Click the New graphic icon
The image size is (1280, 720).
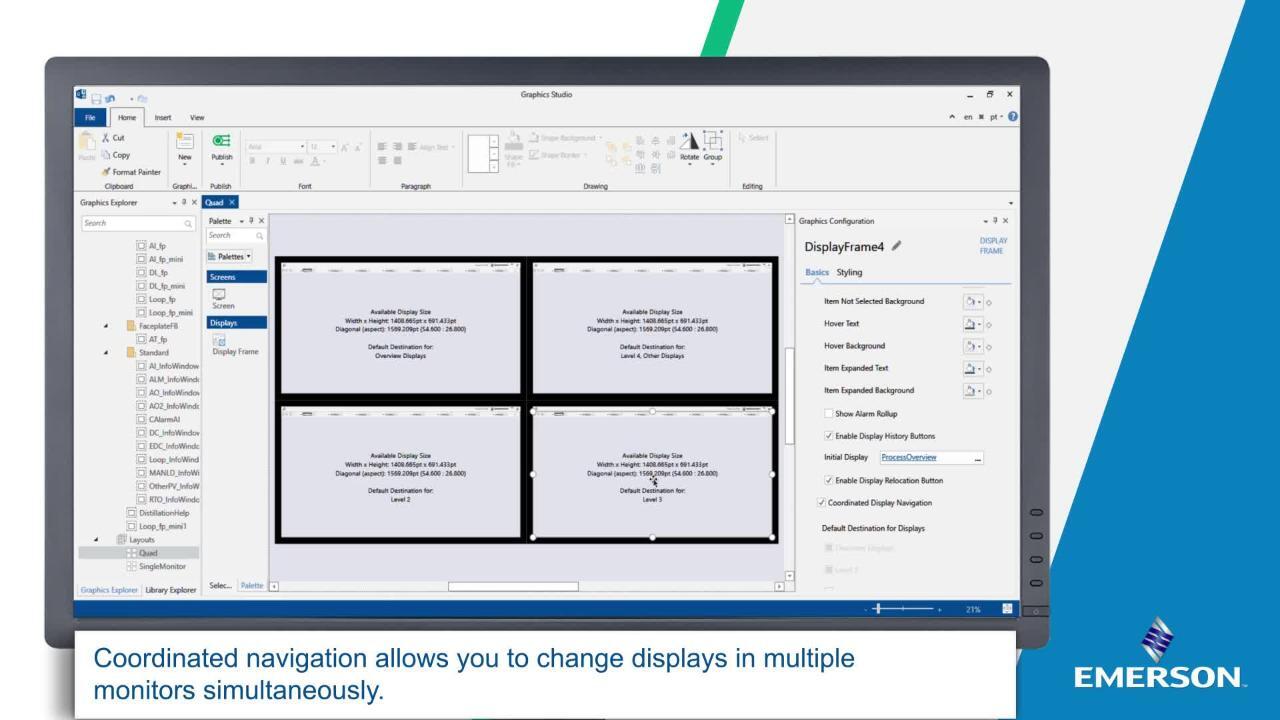pos(185,141)
